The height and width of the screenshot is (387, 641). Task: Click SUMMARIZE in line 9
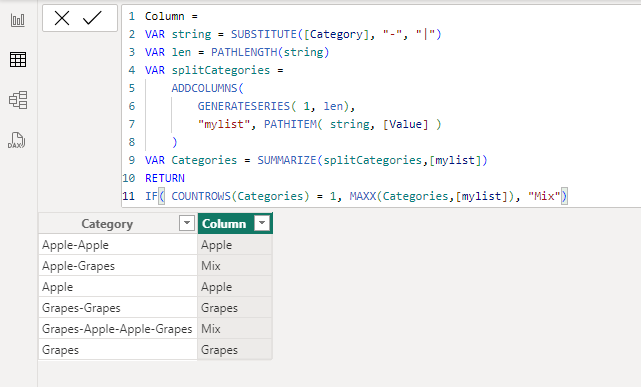tap(287, 160)
